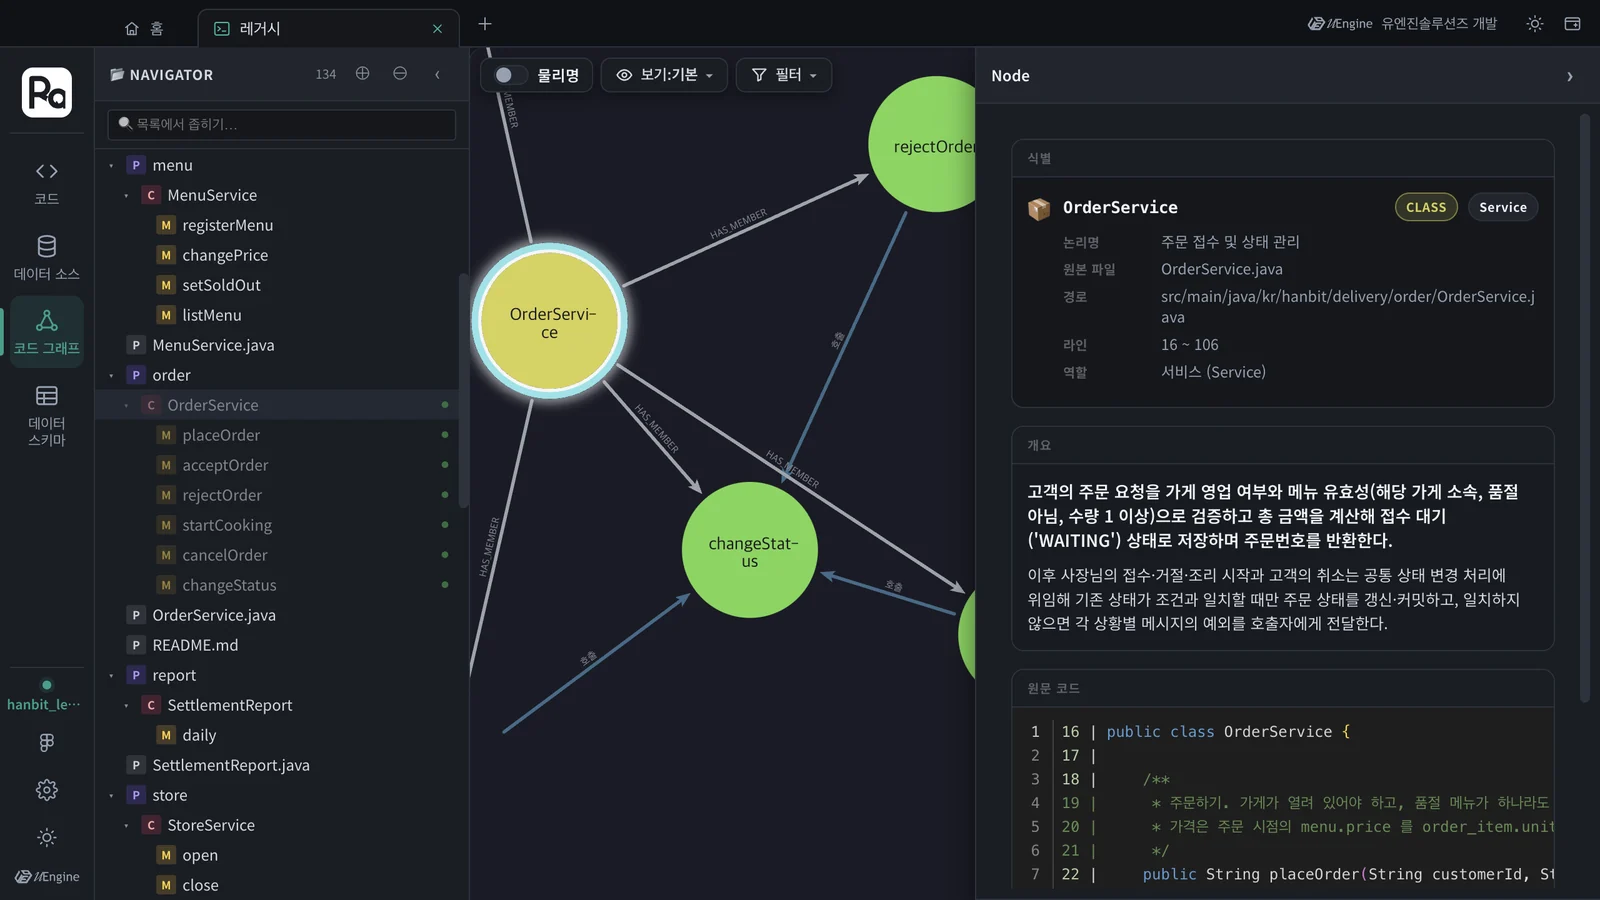Collapse all navigator nodes minus icon

point(400,74)
